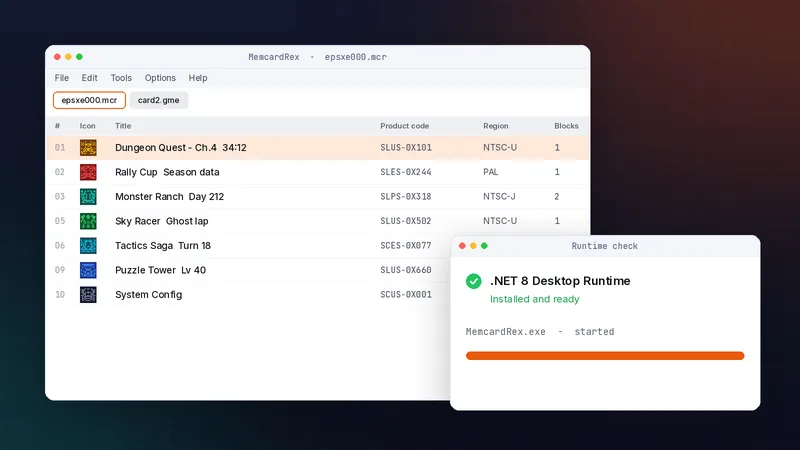
Task: Open the File menu
Action: (62, 78)
